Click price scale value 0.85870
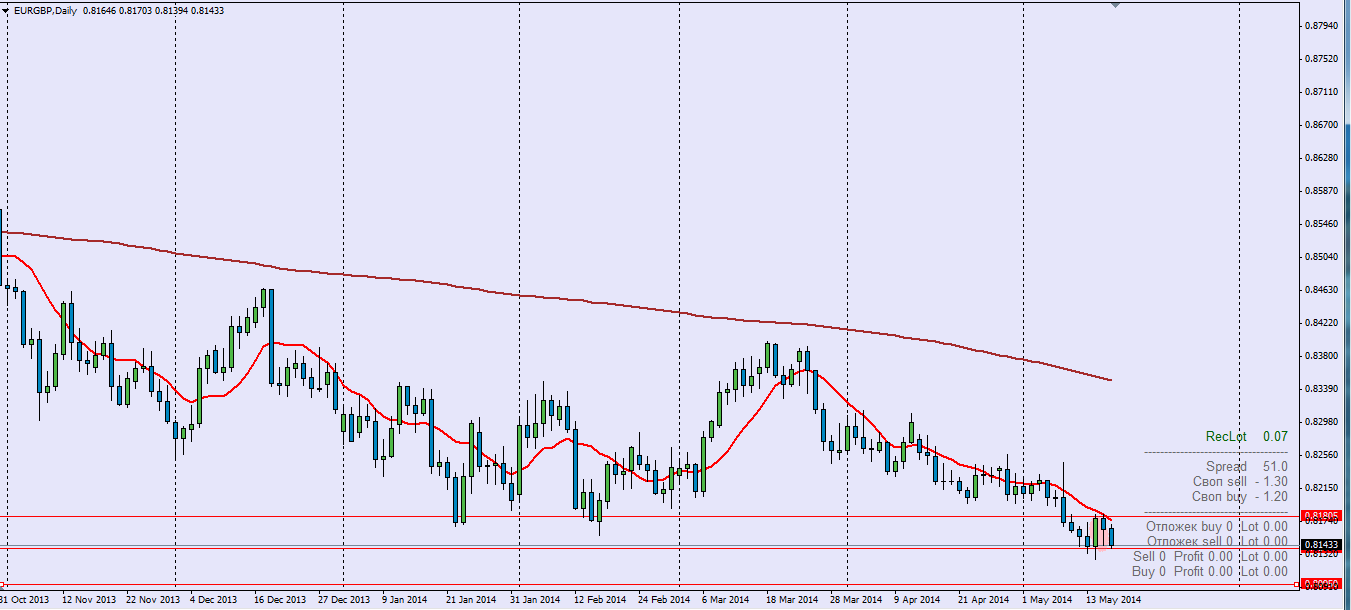Viewport: 1351px width, 610px height. coord(1322,191)
